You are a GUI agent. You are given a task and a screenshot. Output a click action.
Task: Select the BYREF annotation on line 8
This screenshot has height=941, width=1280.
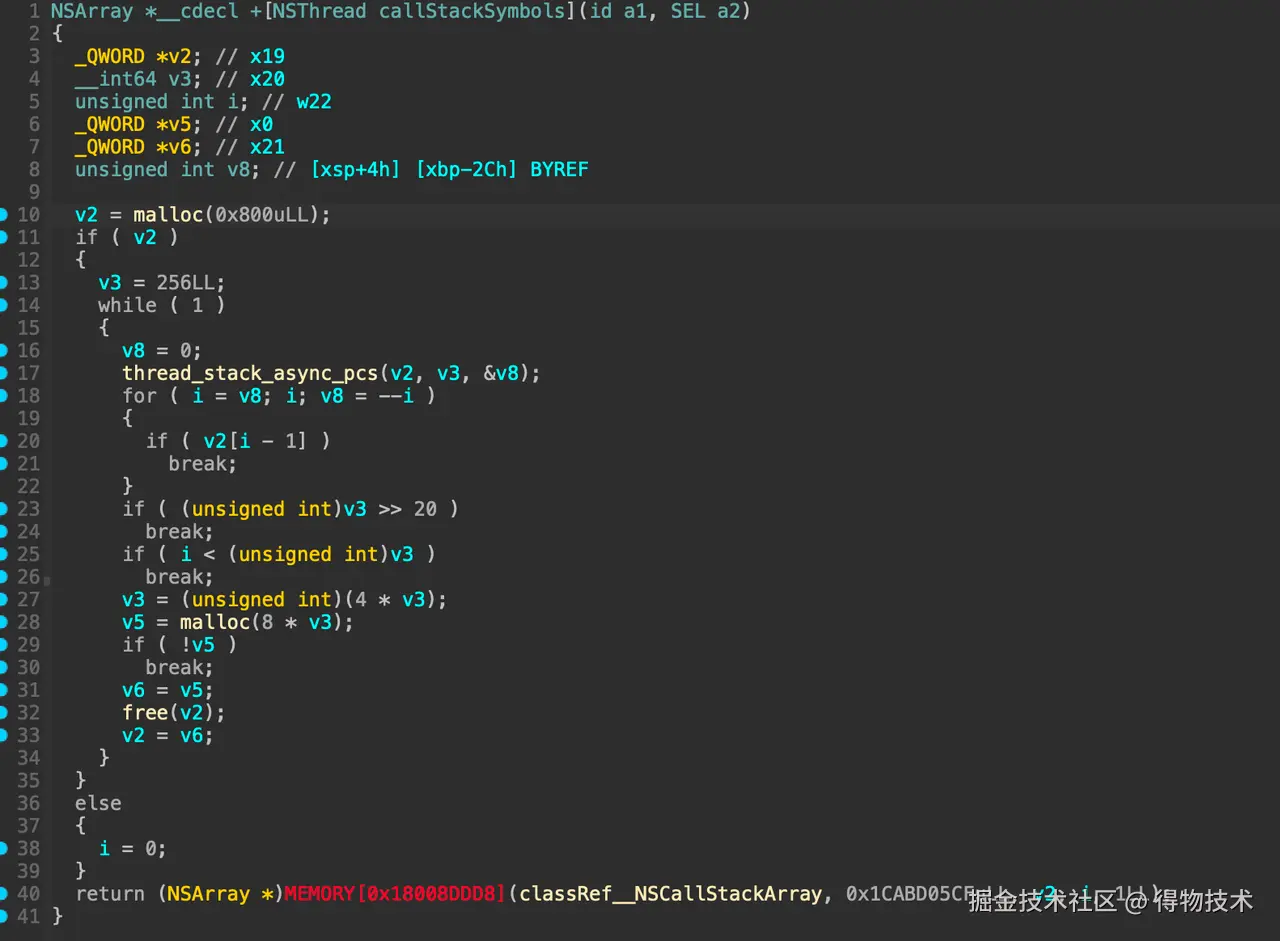(559, 170)
